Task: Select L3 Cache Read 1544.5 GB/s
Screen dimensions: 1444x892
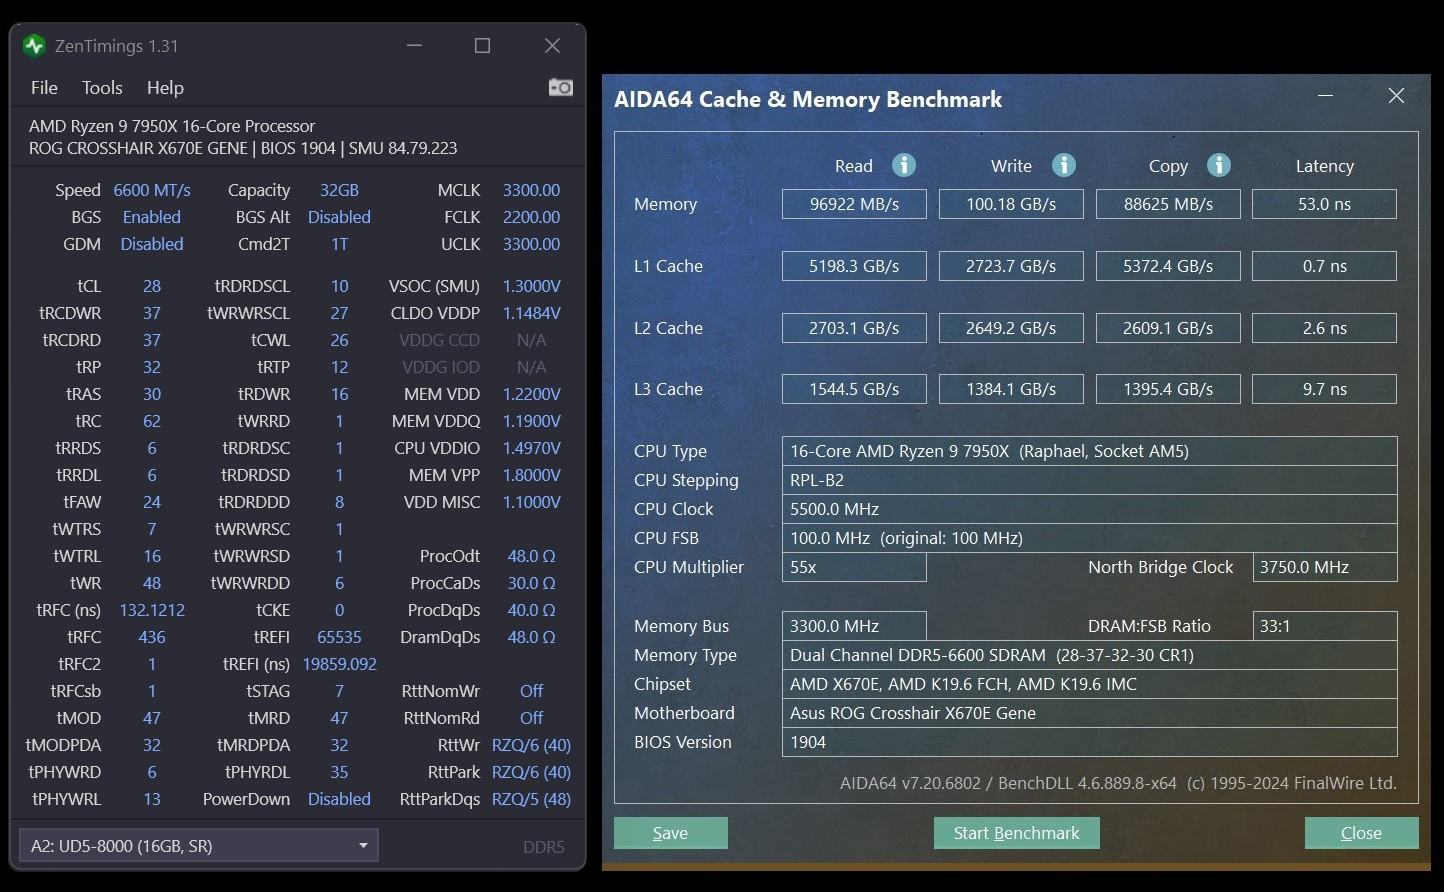Action: coord(854,389)
